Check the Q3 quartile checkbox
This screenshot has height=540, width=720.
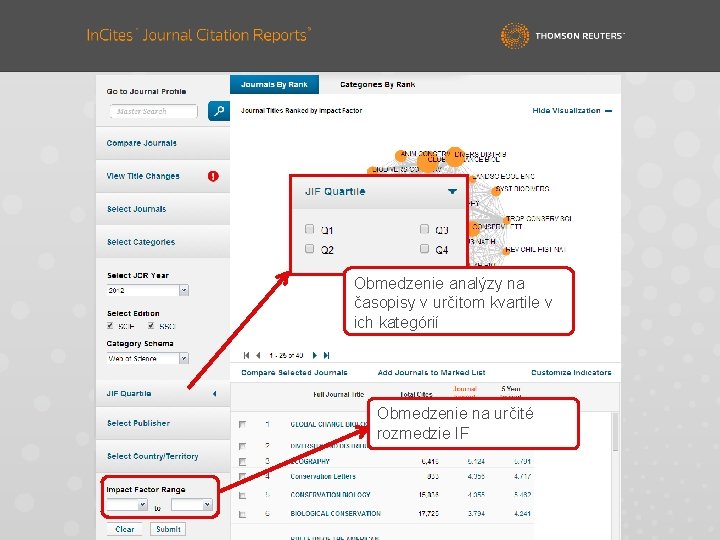pyautogui.click(x=424, y=229)
